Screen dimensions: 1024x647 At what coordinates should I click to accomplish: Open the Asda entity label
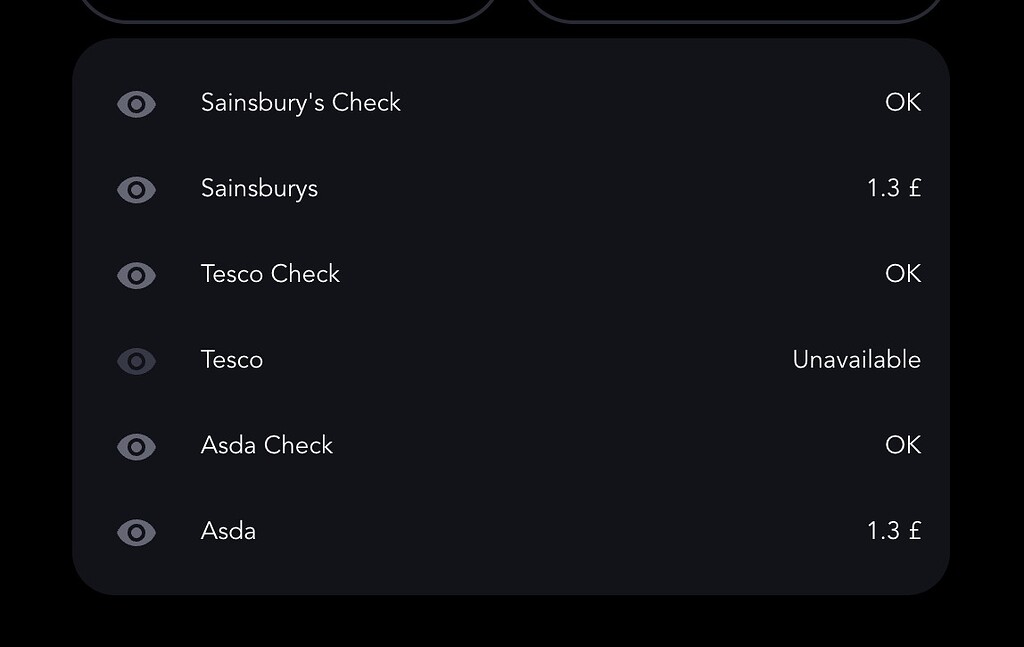coord(228,532)
